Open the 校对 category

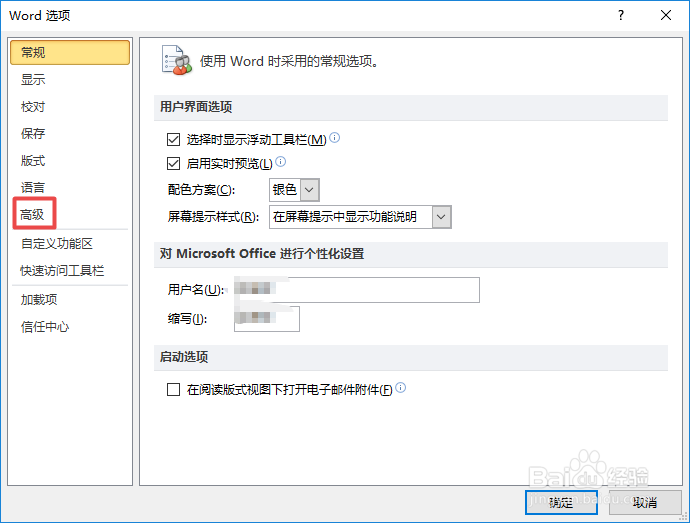[33, 107]
